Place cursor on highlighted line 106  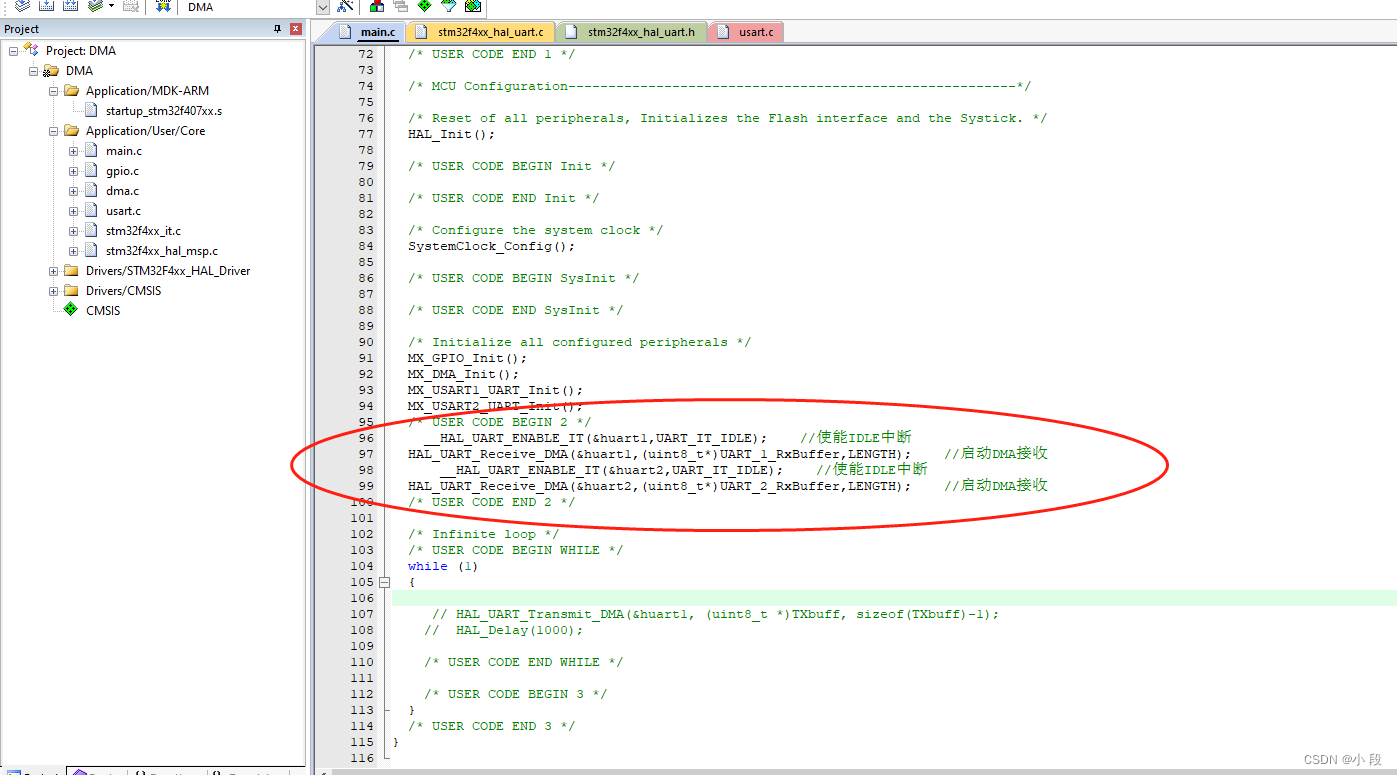click(x=893, y=598)
